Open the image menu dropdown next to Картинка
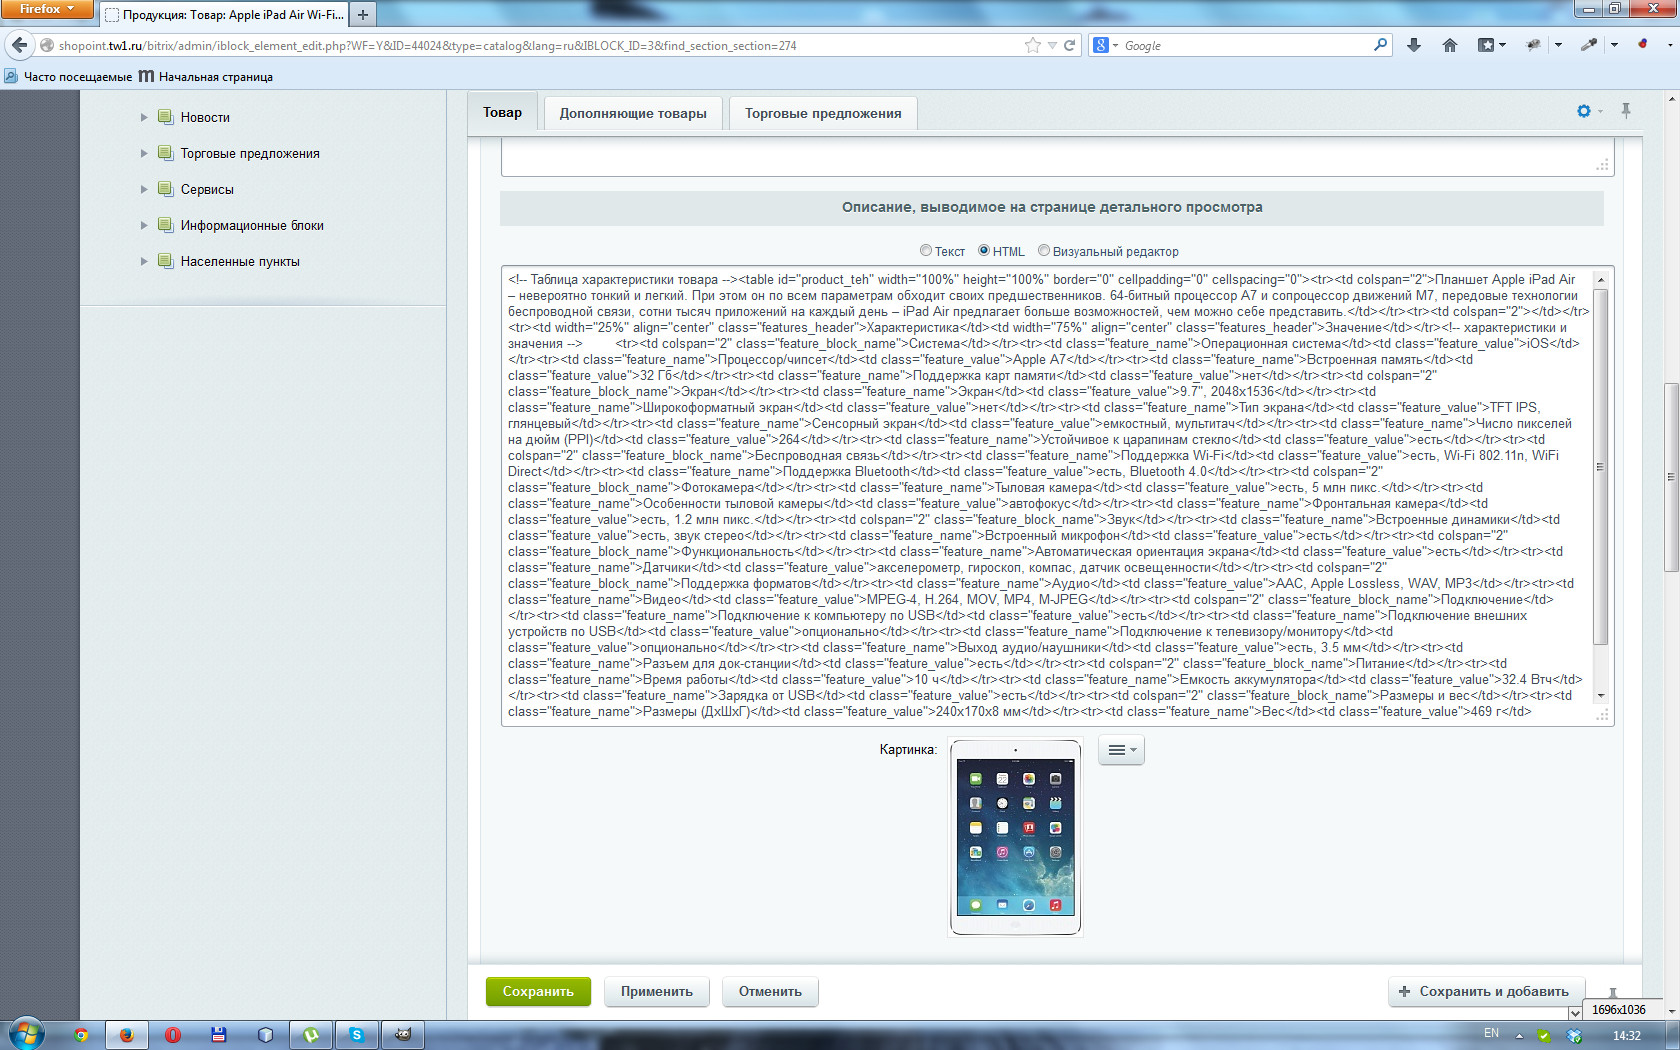 (1121, 750)
